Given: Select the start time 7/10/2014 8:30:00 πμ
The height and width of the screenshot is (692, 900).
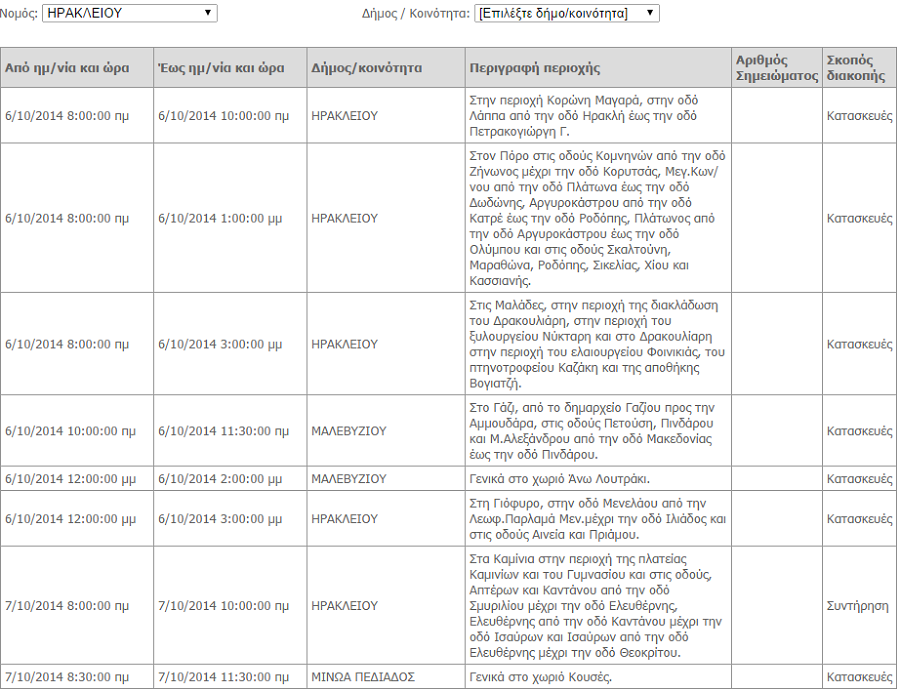Looking at the screenshot, I should (67, 677).
